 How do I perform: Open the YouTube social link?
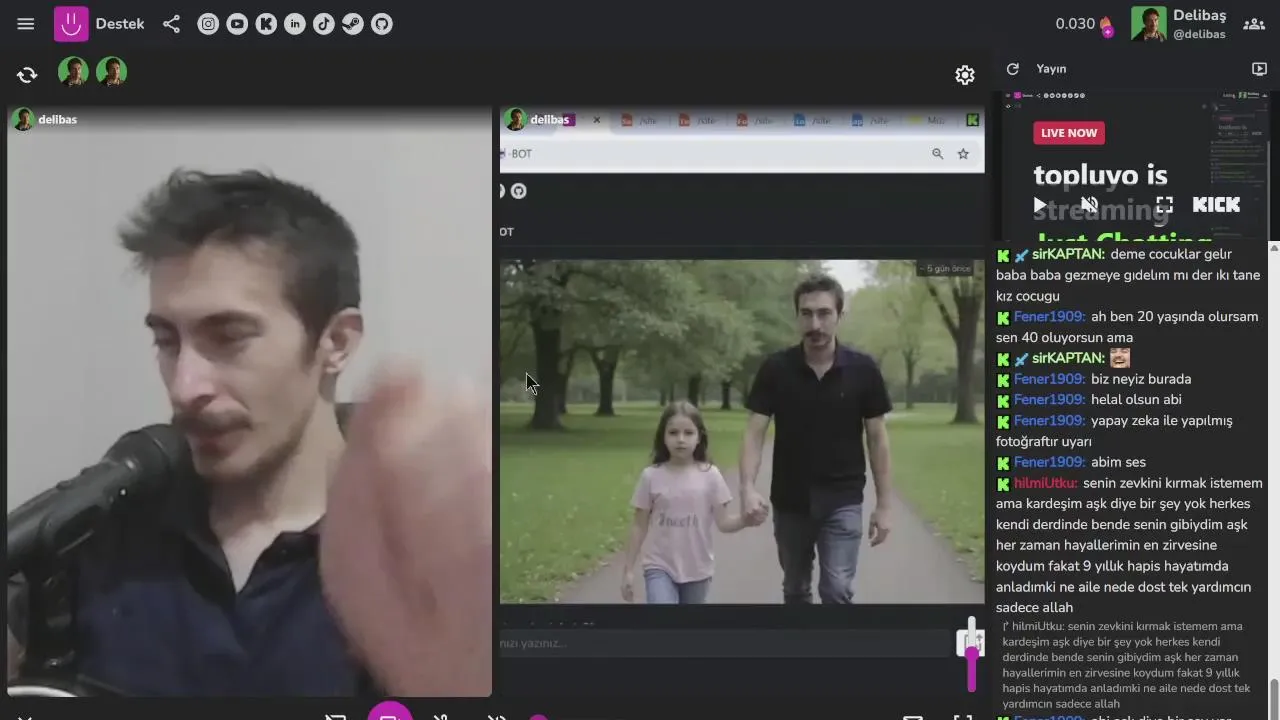[237, 24]
